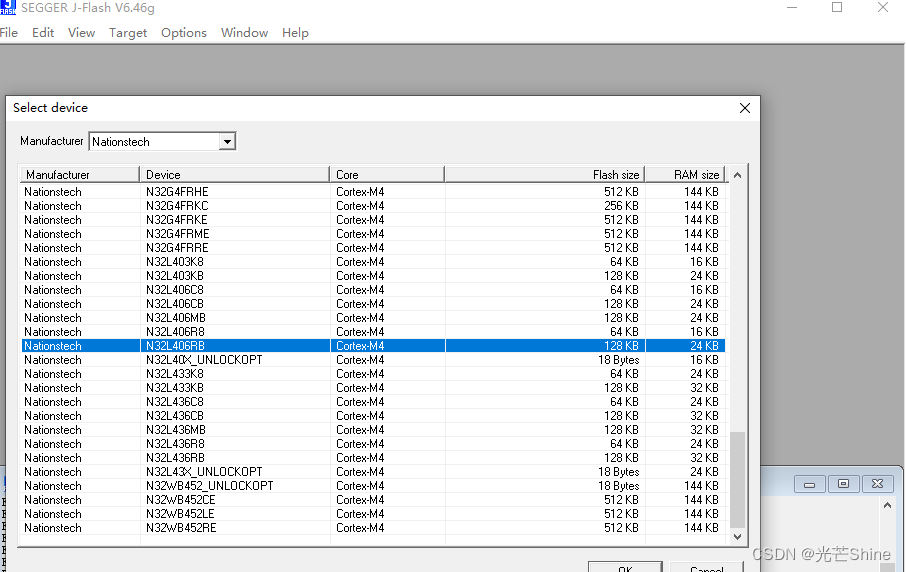Click the scrollbar up arrow in device list

[737, 175]
